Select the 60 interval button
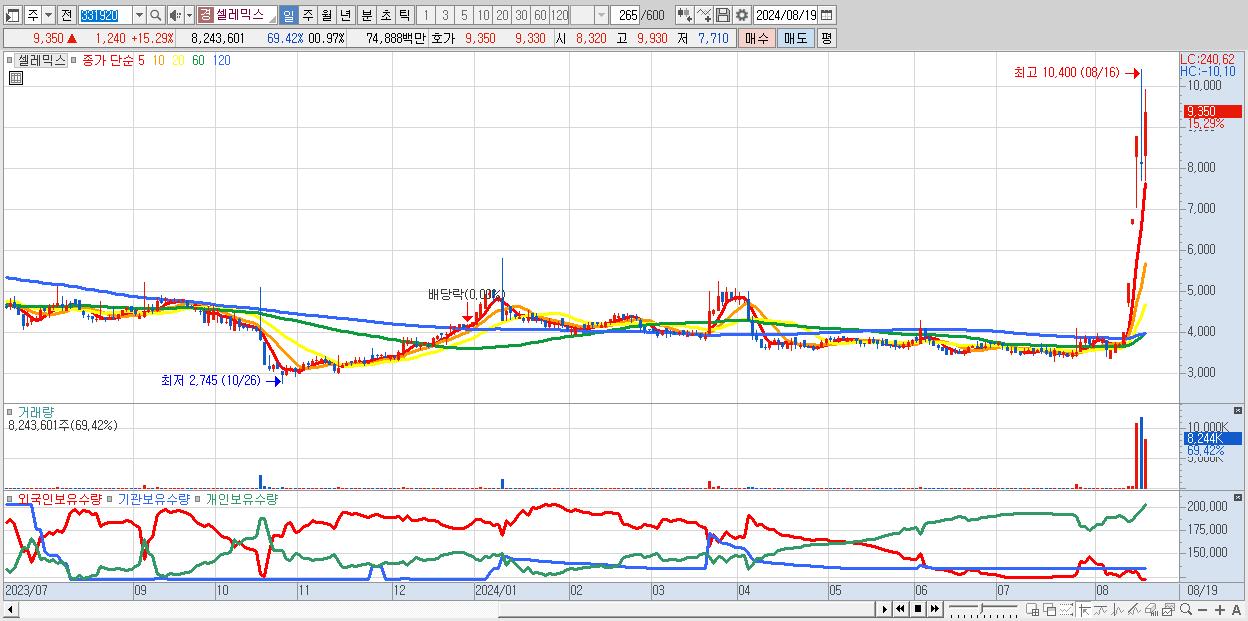 click(x=540, y=15)
